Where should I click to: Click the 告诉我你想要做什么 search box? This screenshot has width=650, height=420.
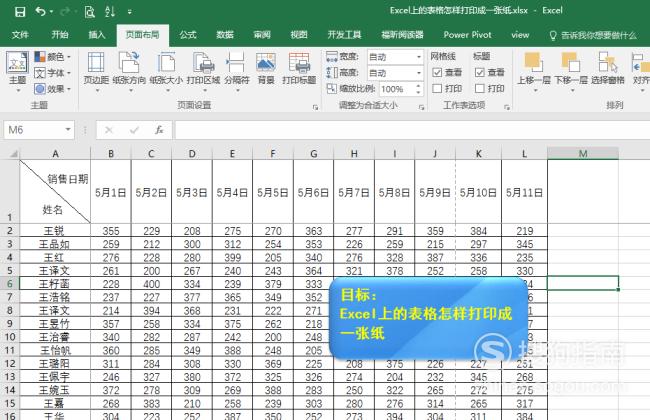(593, 36)
